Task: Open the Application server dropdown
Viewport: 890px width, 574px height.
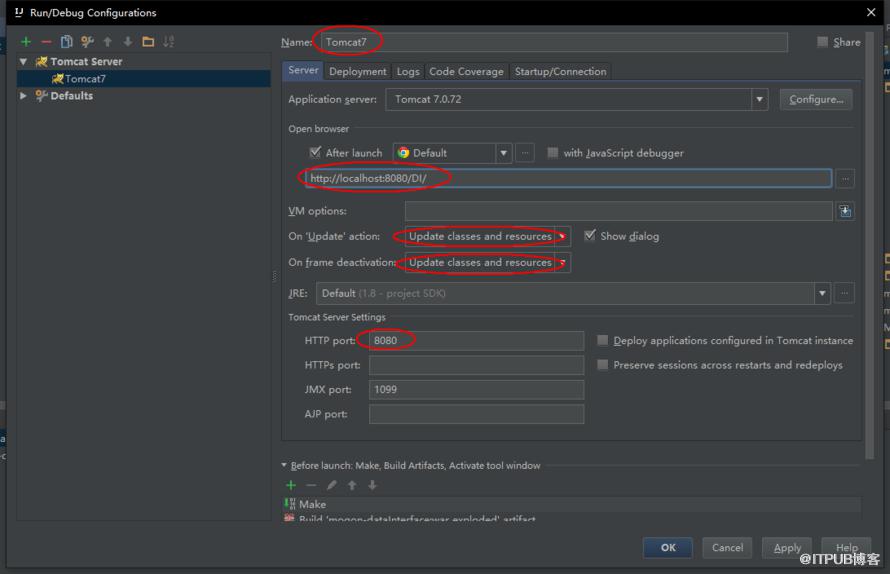Action: point(759,99)
